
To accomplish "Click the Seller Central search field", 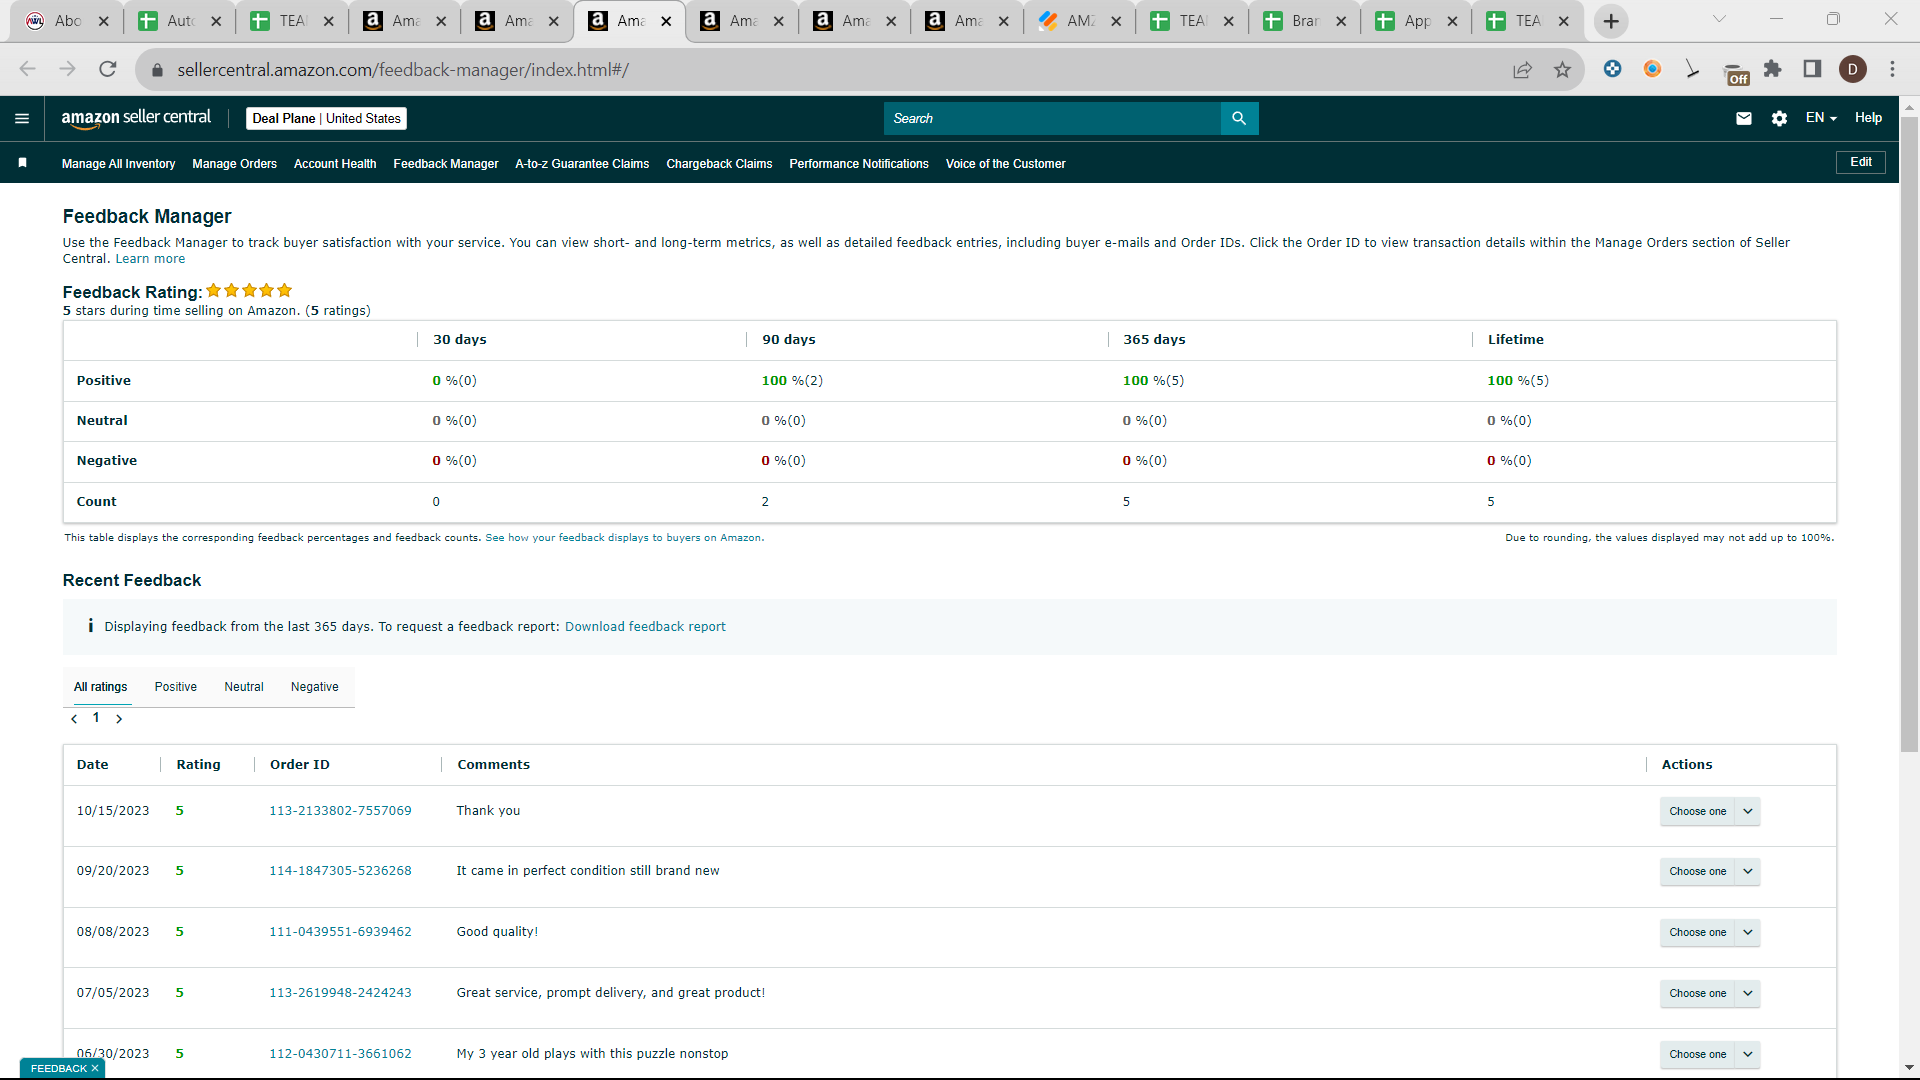I will 1052,118.
